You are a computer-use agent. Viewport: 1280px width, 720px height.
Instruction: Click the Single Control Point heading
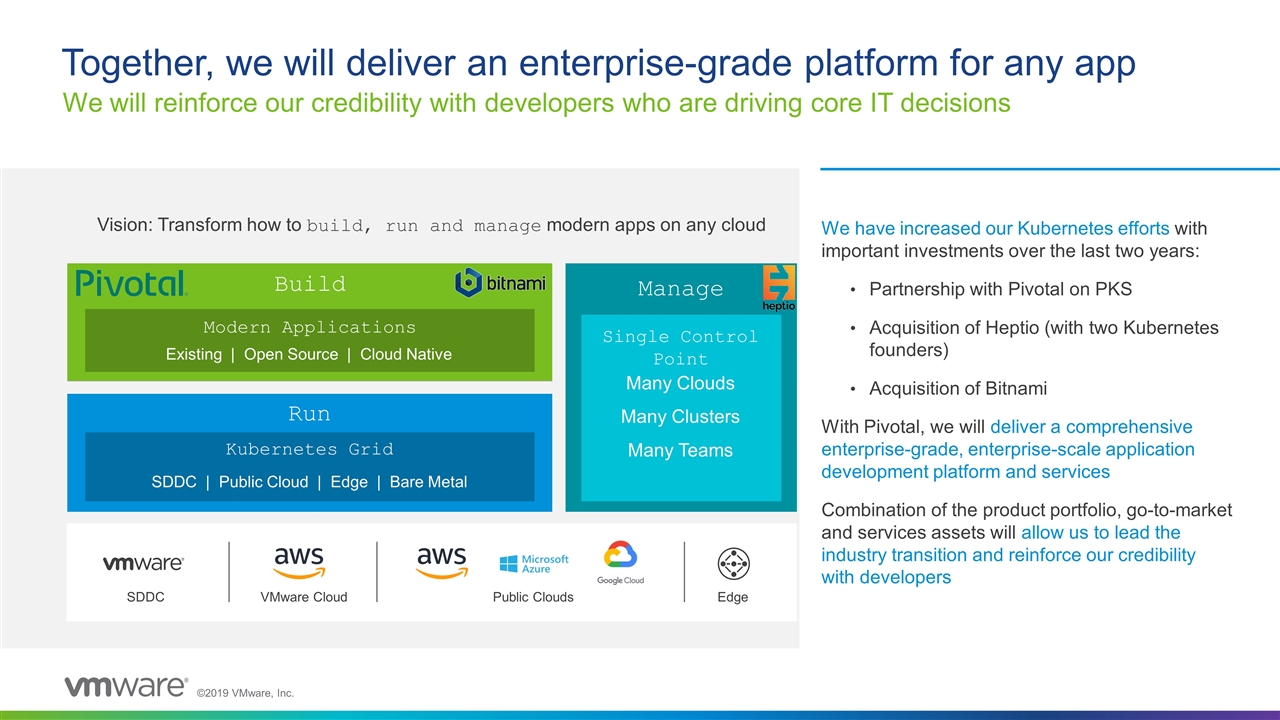(680, 347)
